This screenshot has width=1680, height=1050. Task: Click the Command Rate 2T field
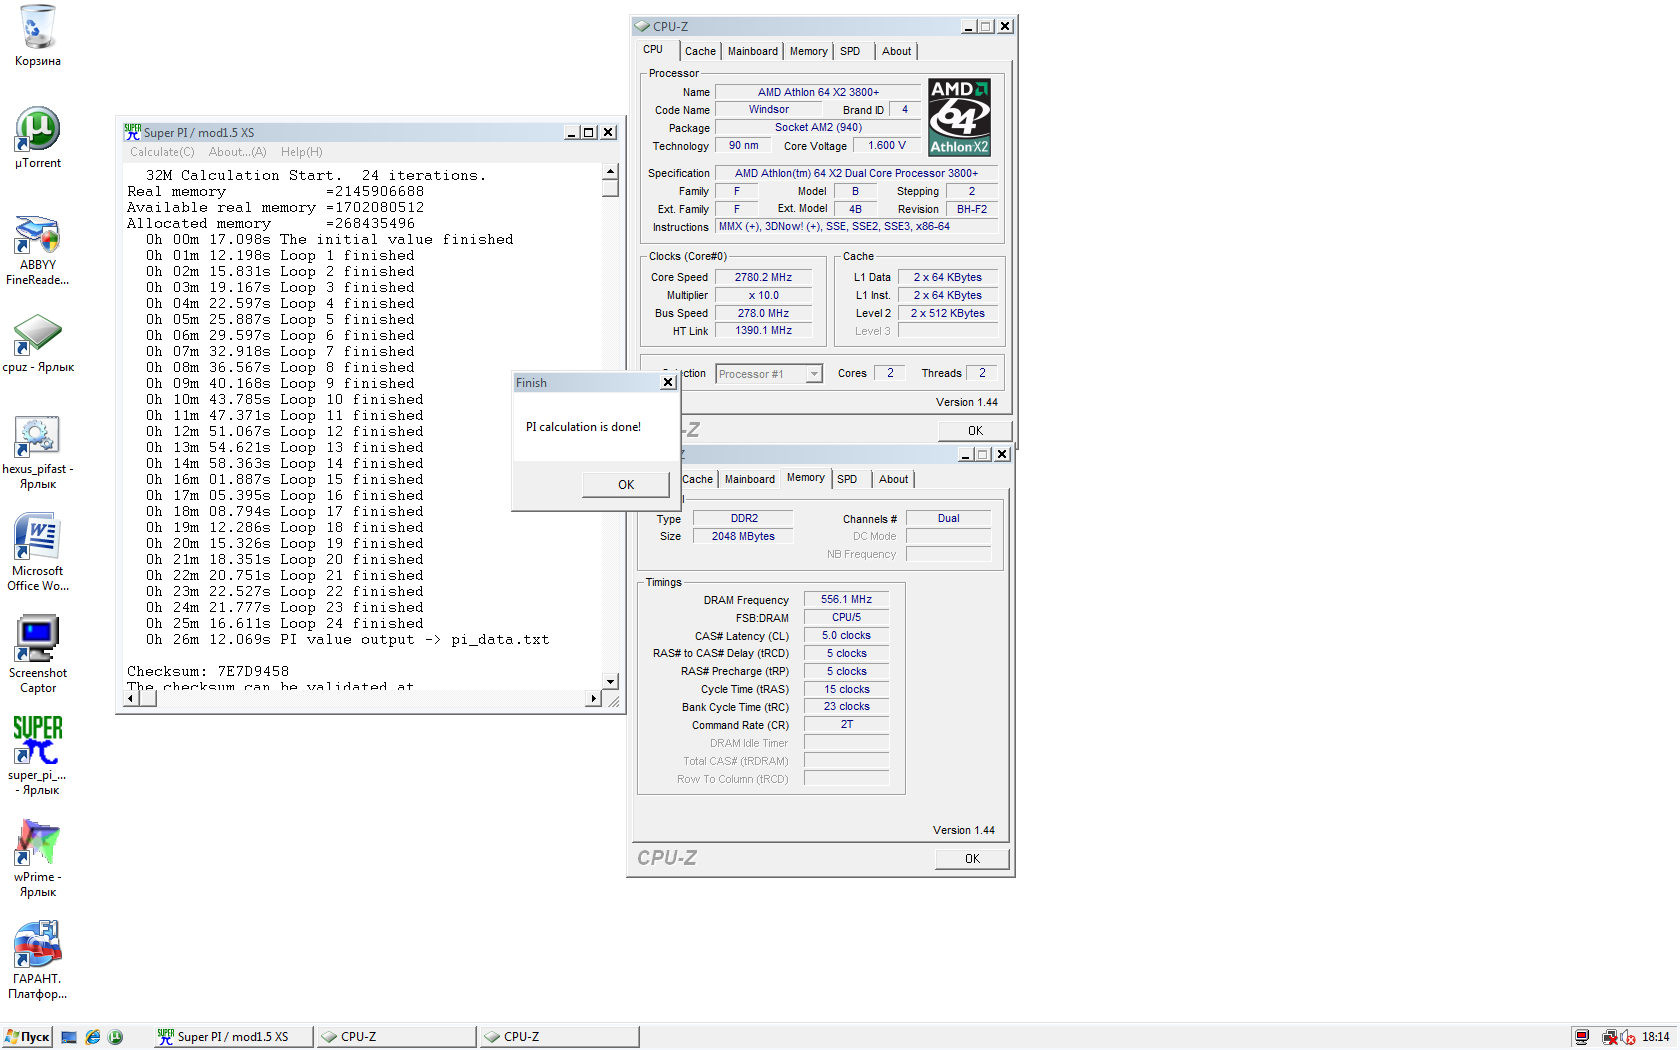coord(846,724)
